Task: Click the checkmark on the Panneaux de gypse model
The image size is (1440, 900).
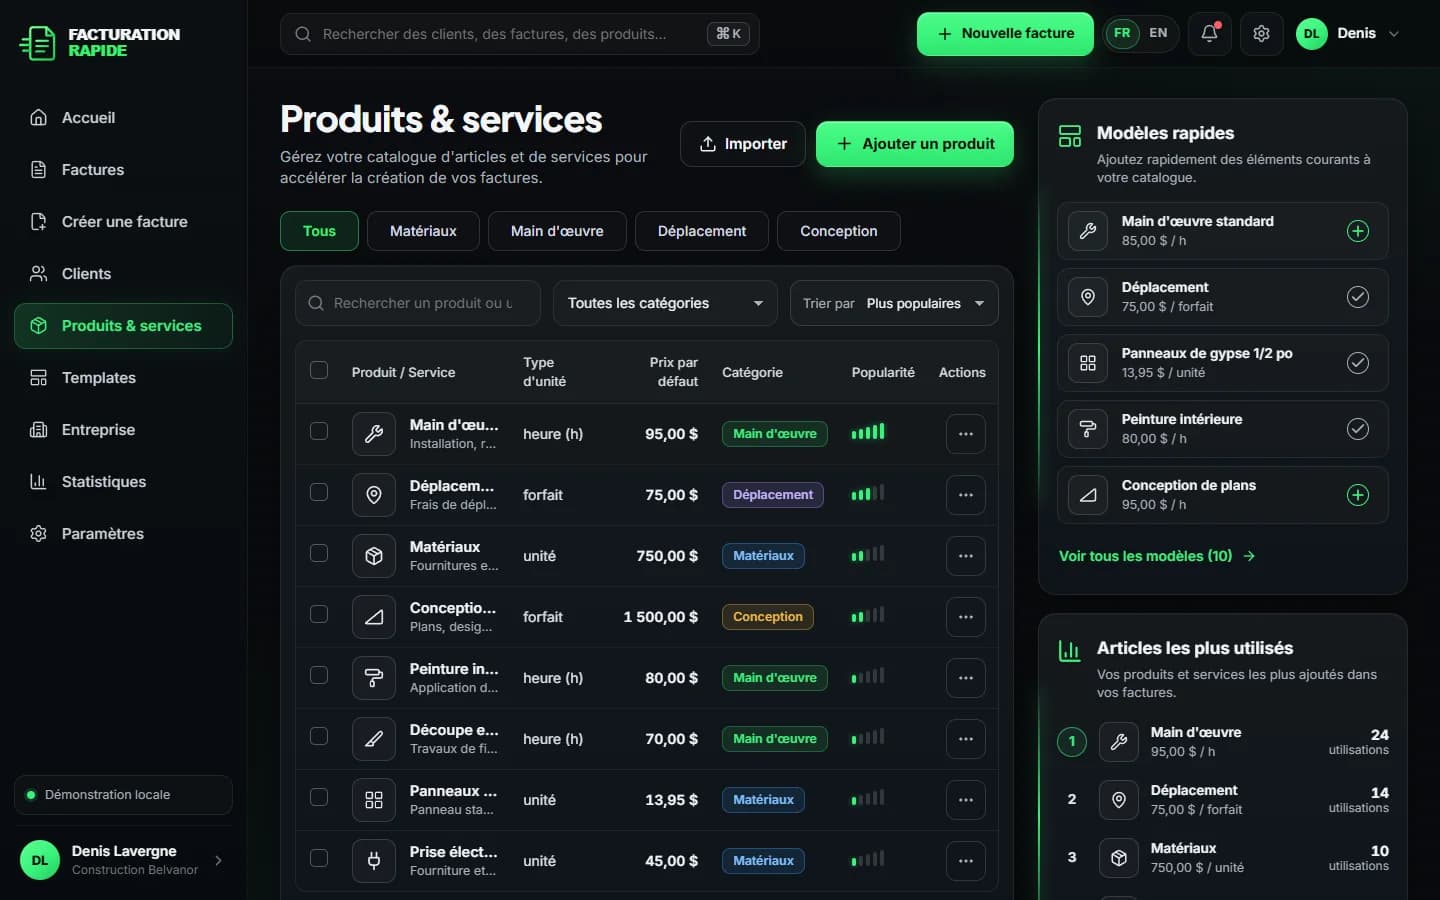Action: click(x=1357, y=363)
